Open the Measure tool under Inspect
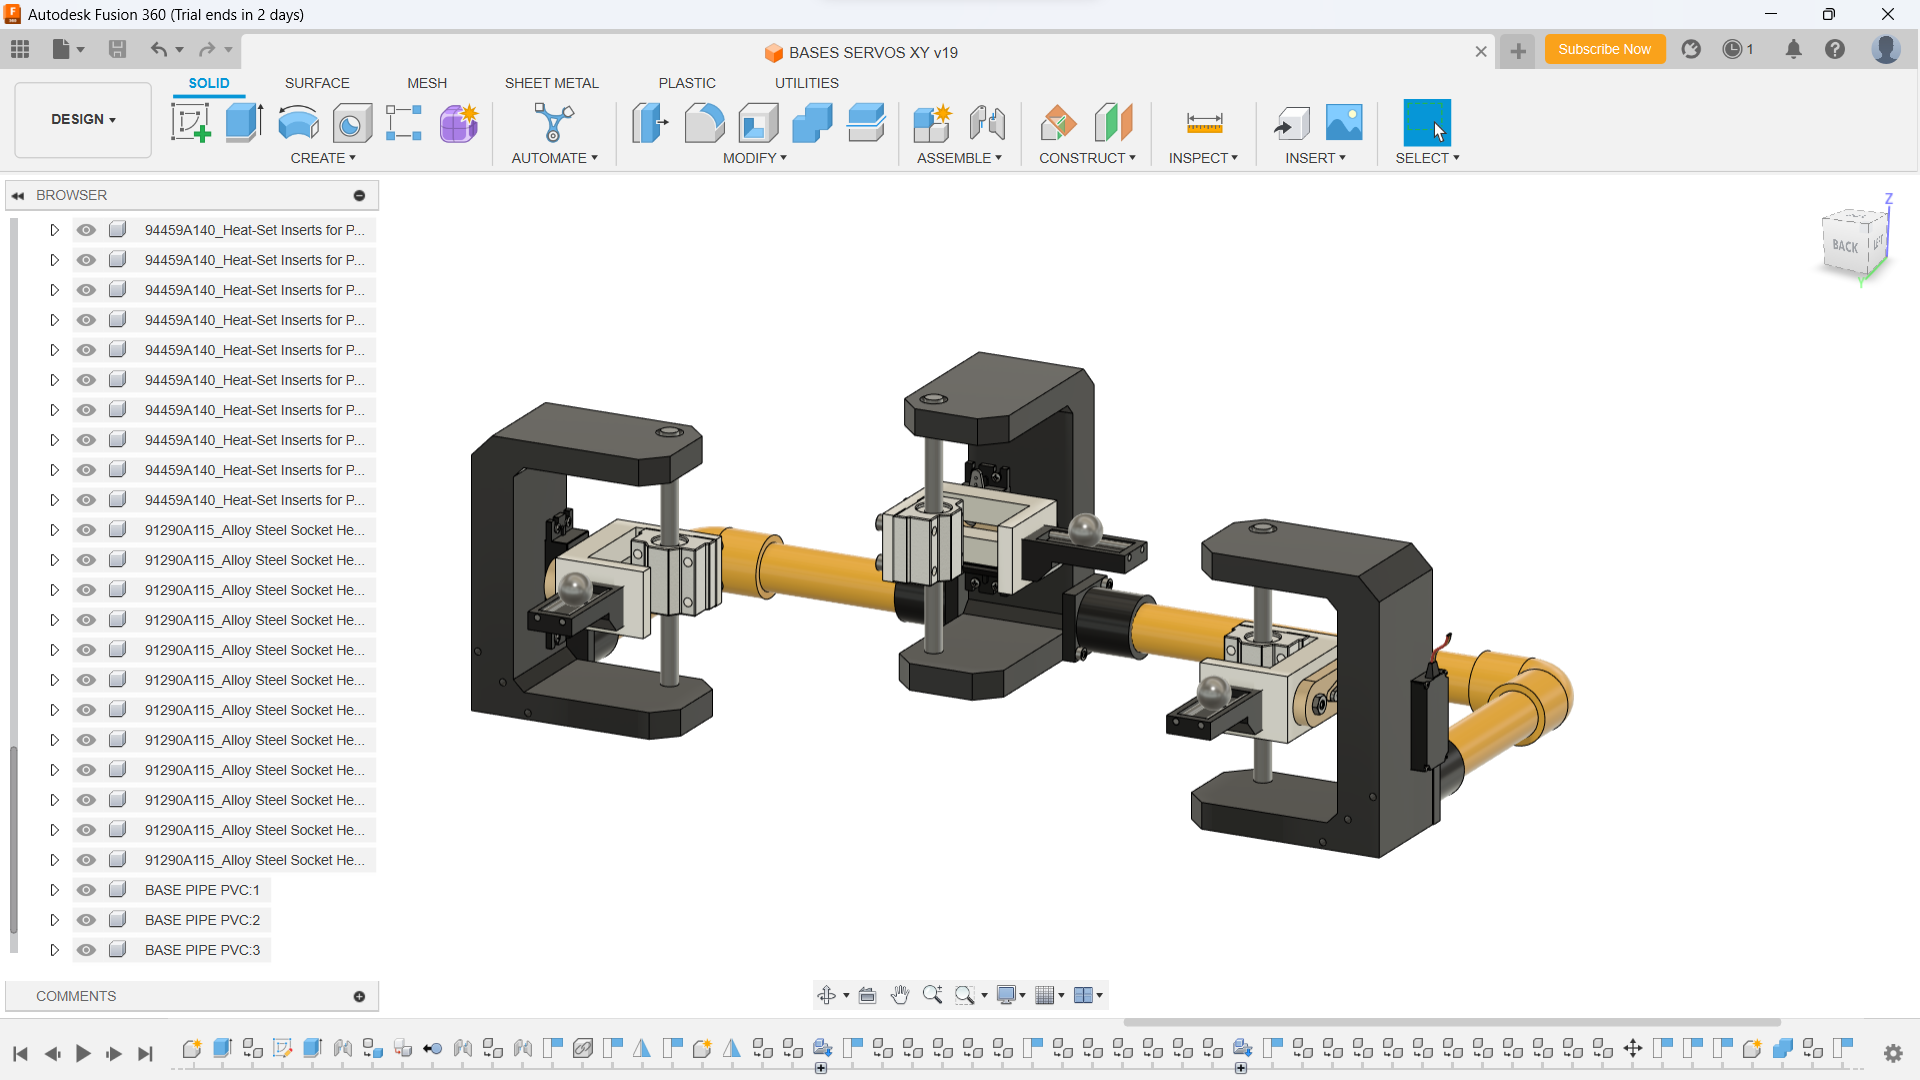Image resolution: width=1920 pixels, height=1080 pixels. 1204,123
